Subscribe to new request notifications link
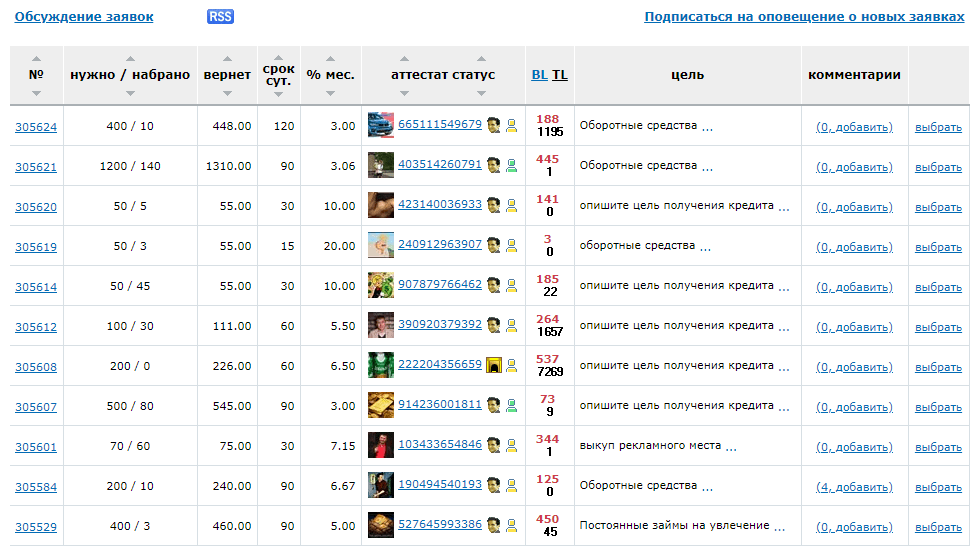This screenshot has width=977, height=549. tap(804, 17)
